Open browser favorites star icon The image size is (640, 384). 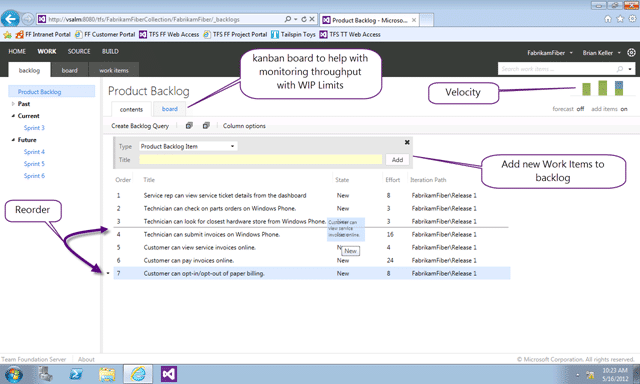[620, 19]
